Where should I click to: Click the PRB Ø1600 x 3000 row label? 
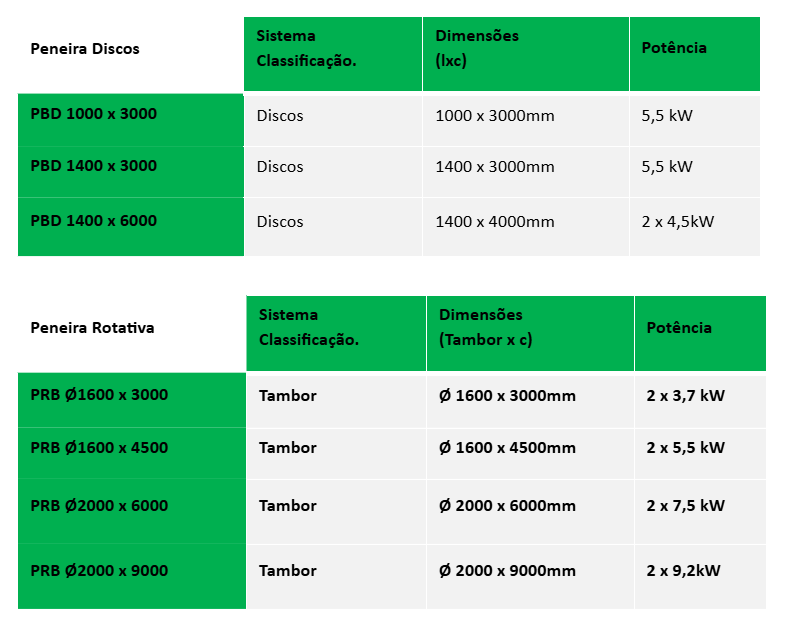click(x=99, y=395)
